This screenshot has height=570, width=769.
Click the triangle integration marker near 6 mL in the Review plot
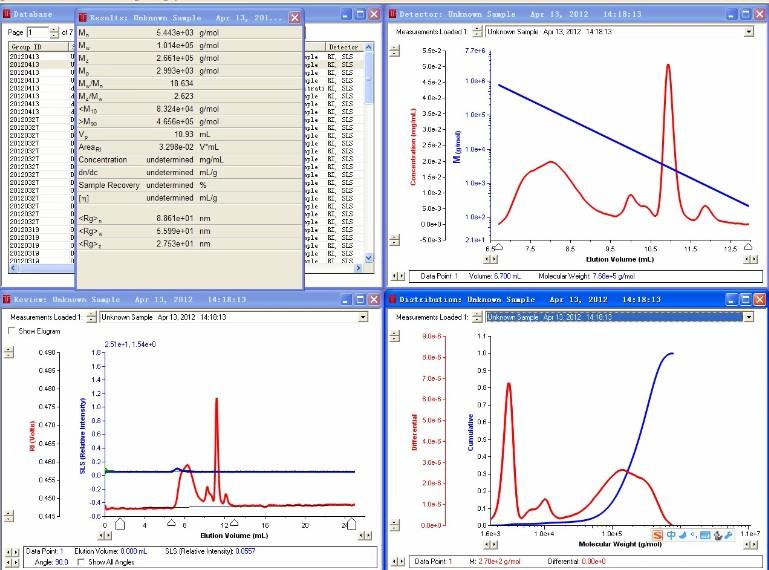(x=171, y=523)
